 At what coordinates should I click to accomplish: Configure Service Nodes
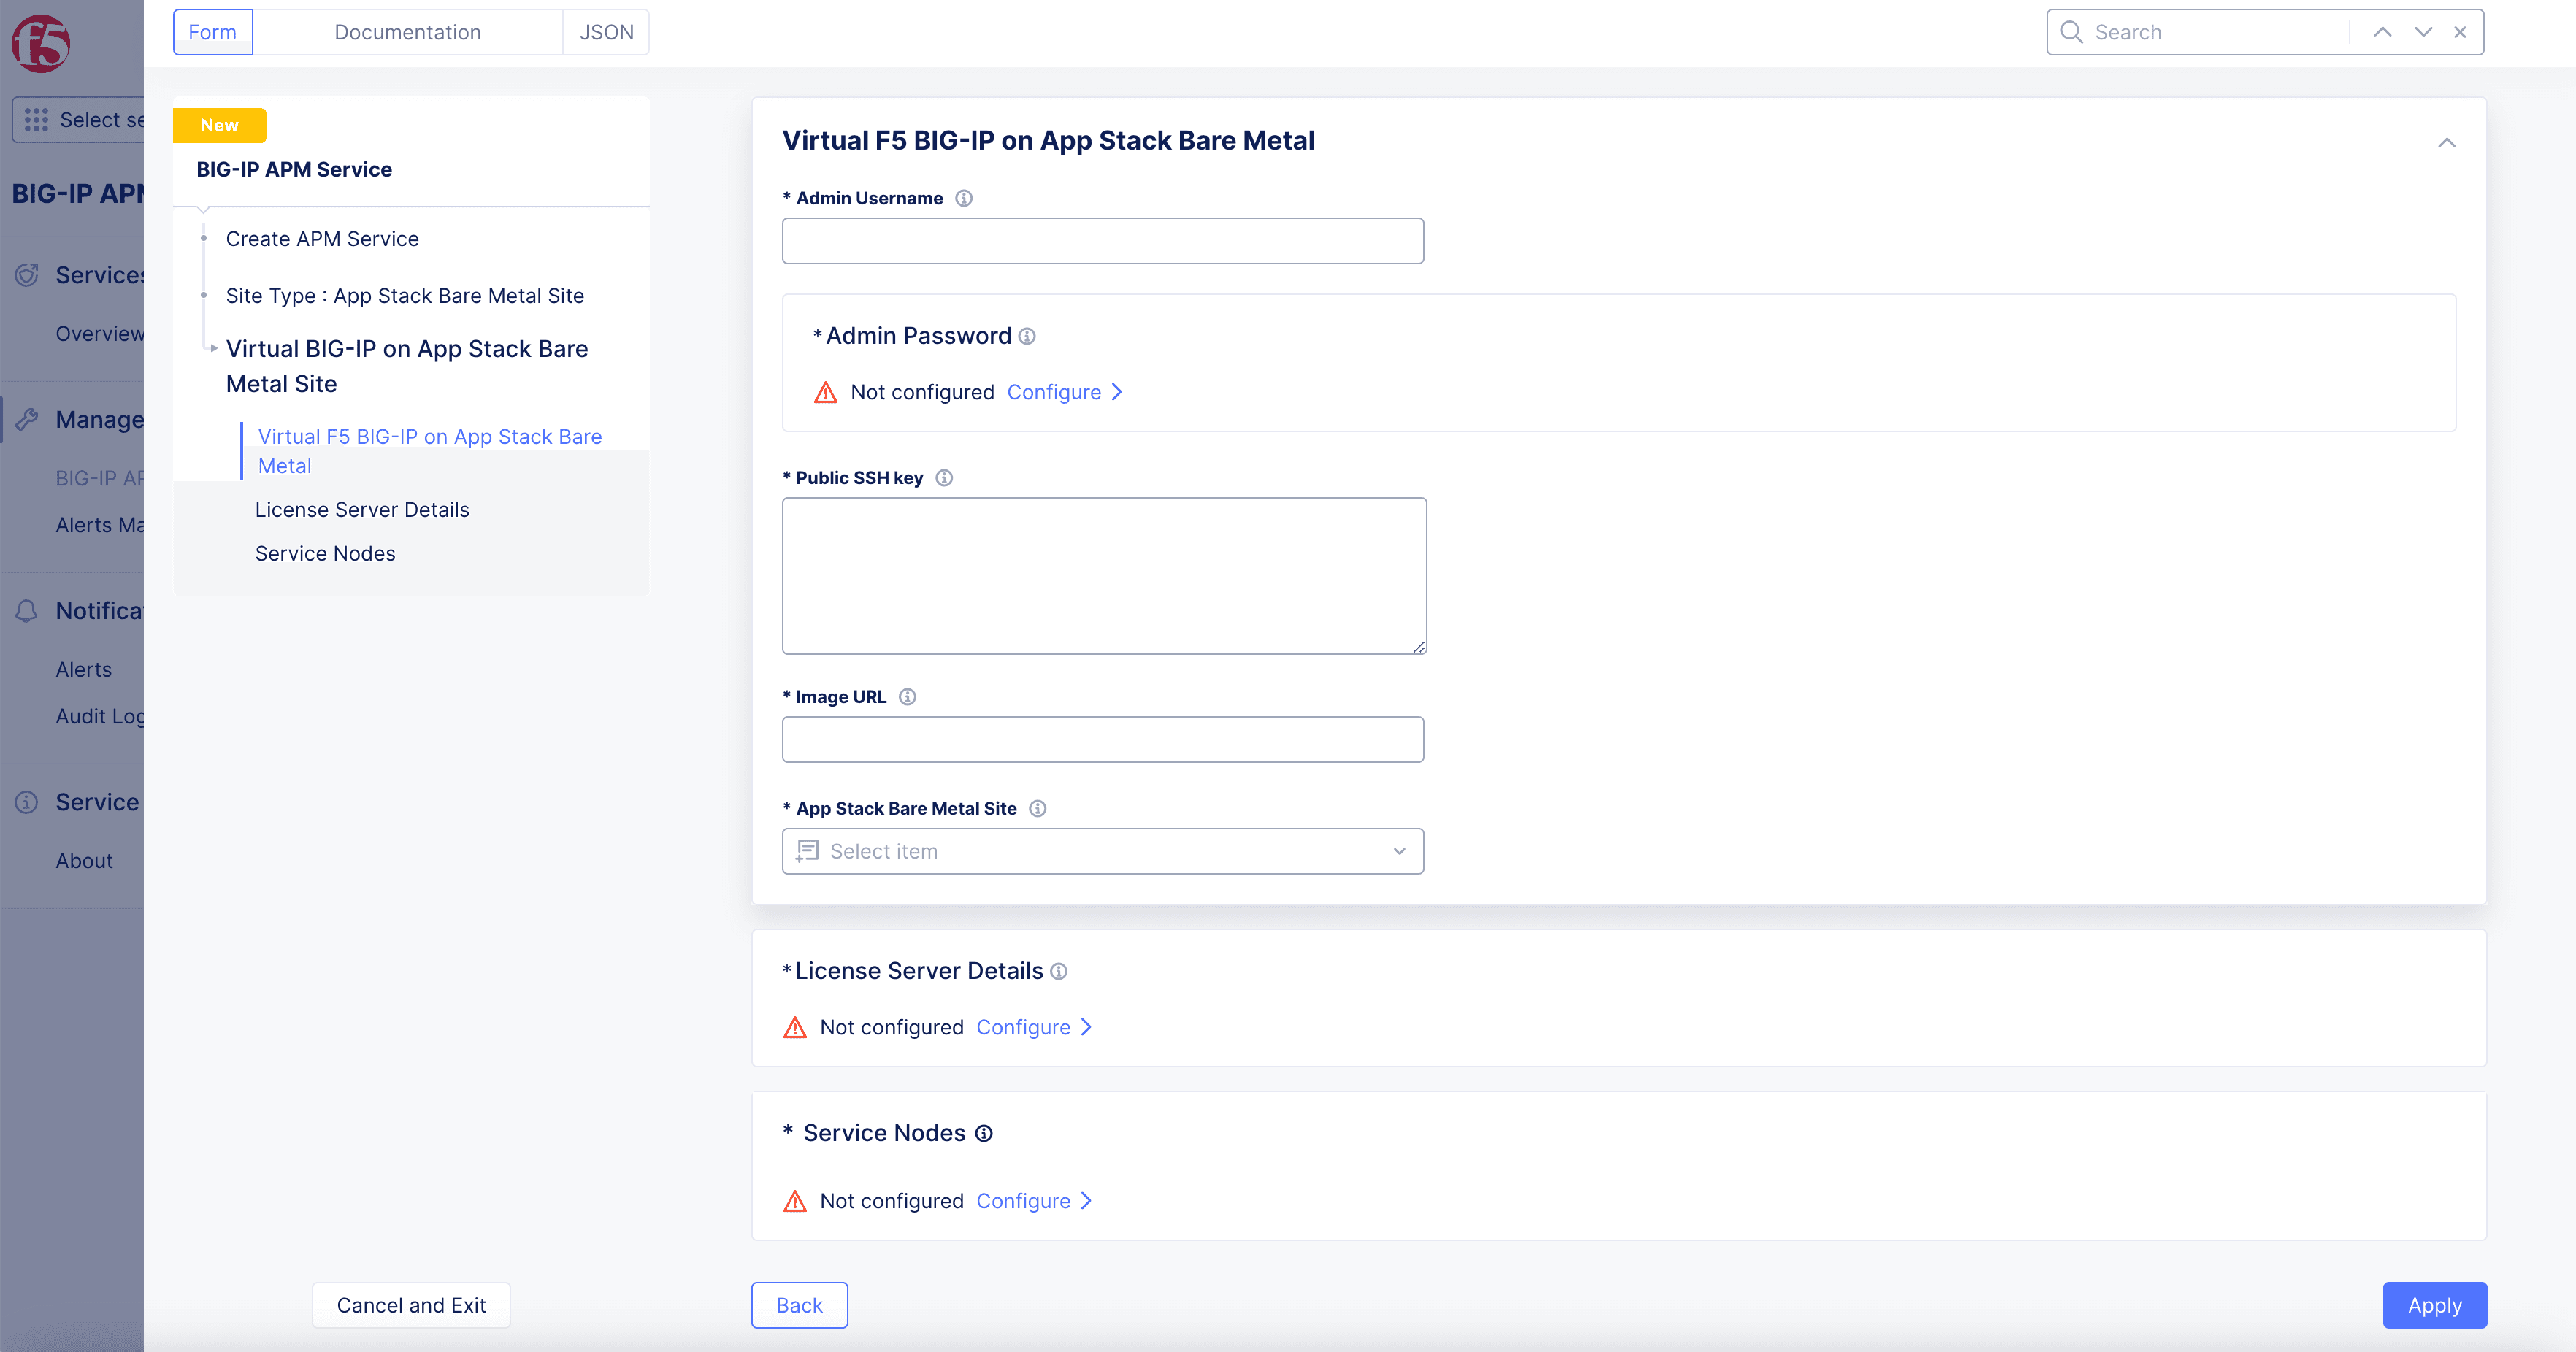[1023, 1201]
